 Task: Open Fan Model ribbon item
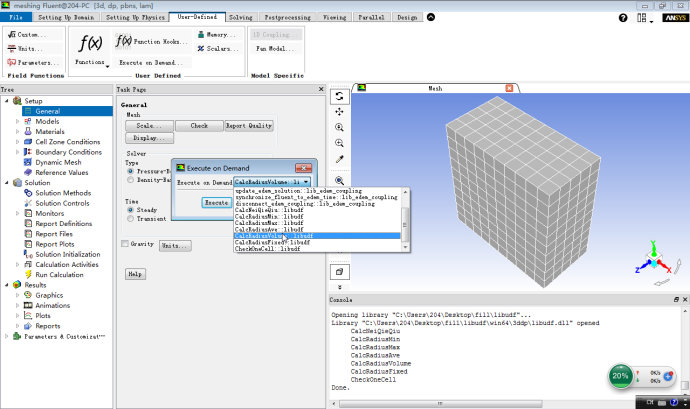tap(276, 48)
